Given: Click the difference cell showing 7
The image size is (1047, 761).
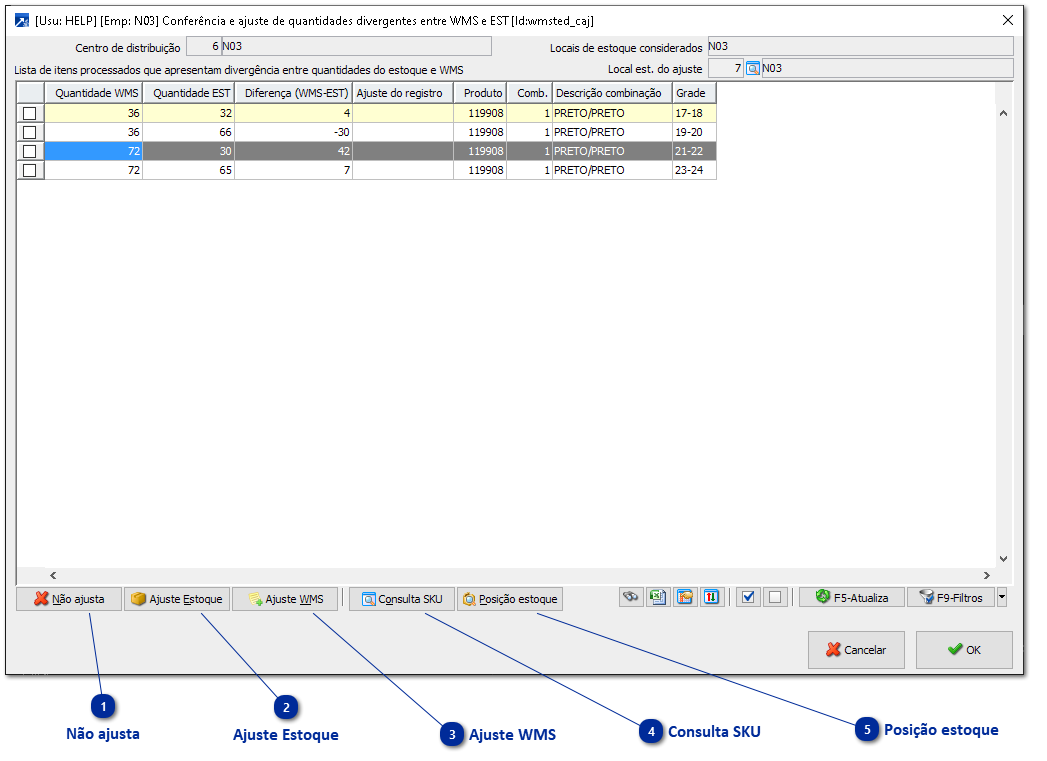Looking at the screenshot, I should (x=294, y=170).
